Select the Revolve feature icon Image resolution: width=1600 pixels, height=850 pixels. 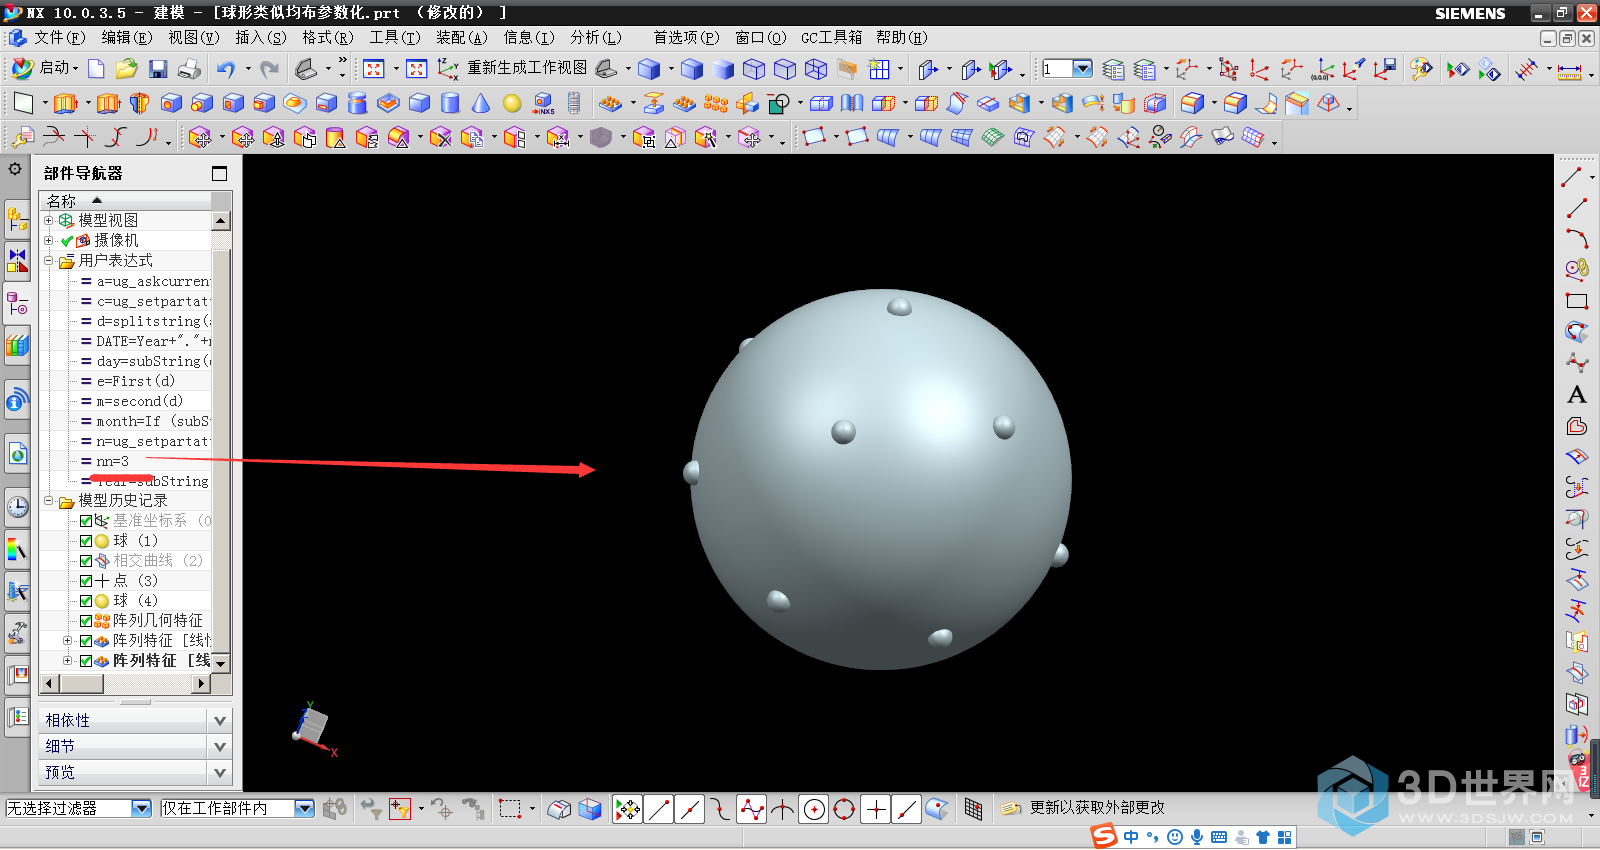coord(140,103)
